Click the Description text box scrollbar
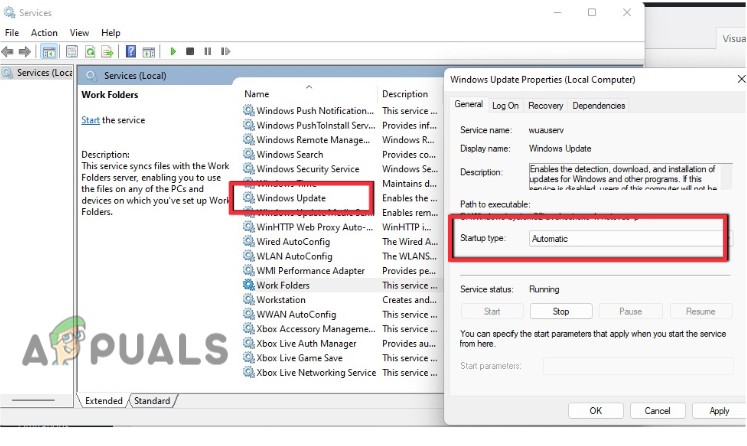747x446 pixels. 726,177
